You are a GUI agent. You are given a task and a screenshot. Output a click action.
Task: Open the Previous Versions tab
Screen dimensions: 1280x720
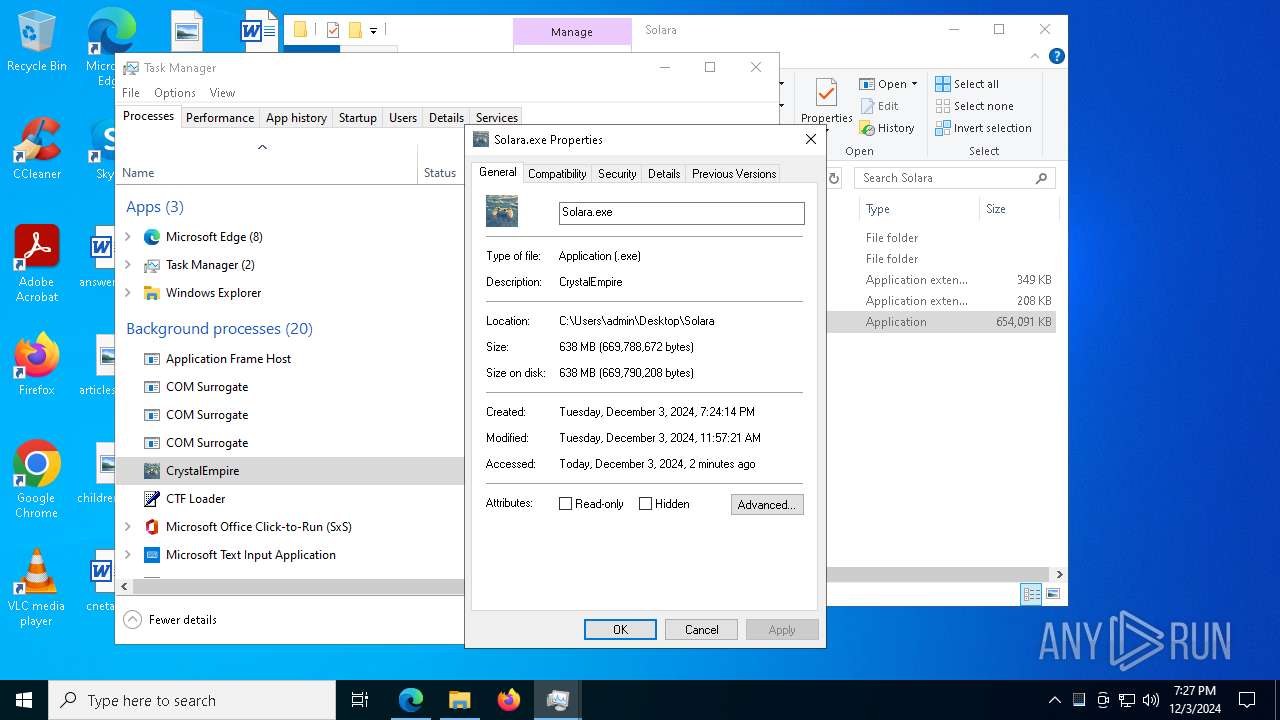(x=734, y=174)
